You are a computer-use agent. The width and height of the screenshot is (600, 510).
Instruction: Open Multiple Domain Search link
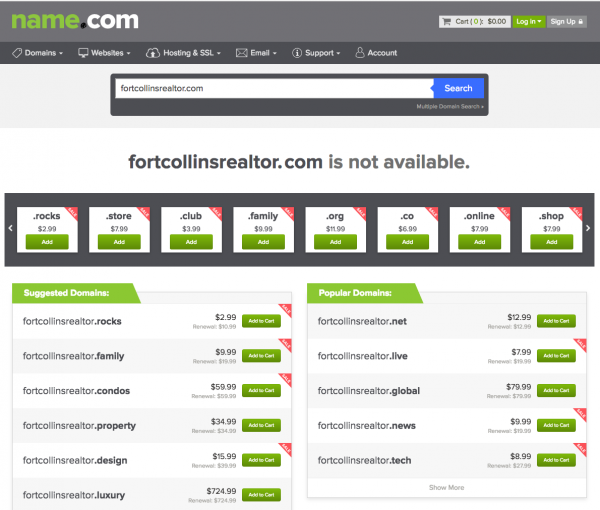pyautogui.click(x=450, y=106)
